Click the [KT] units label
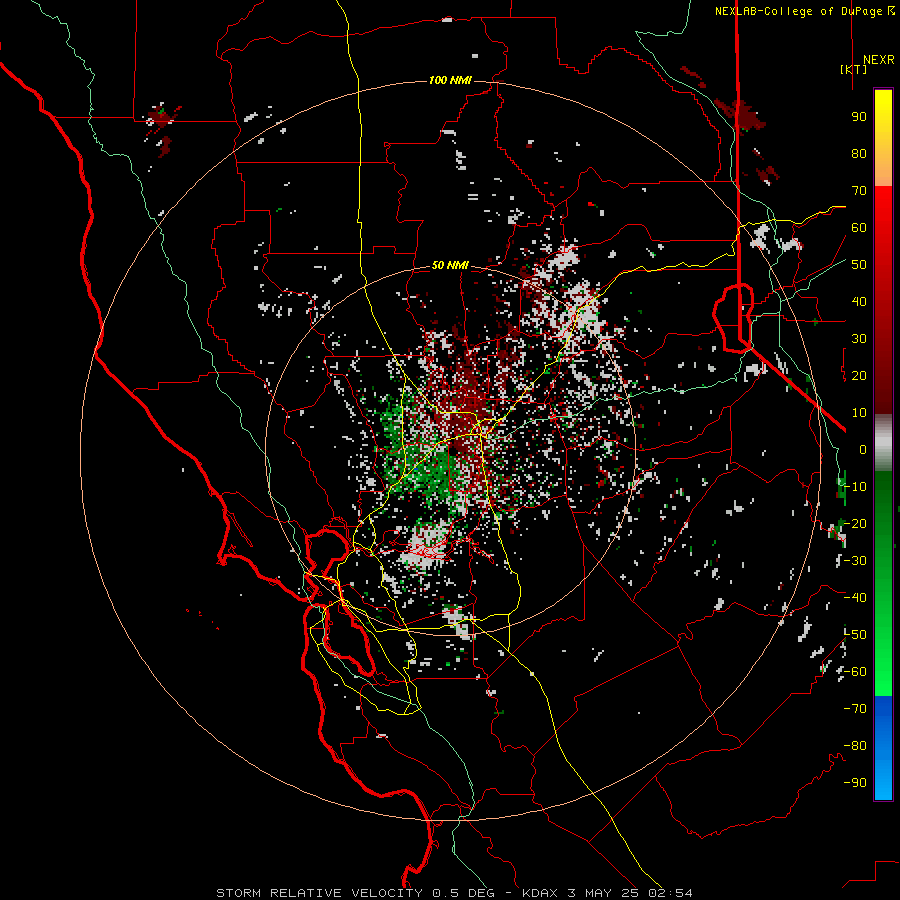This screenshot has width=900, height=900. pyautogui.click(x=853, y=69)
